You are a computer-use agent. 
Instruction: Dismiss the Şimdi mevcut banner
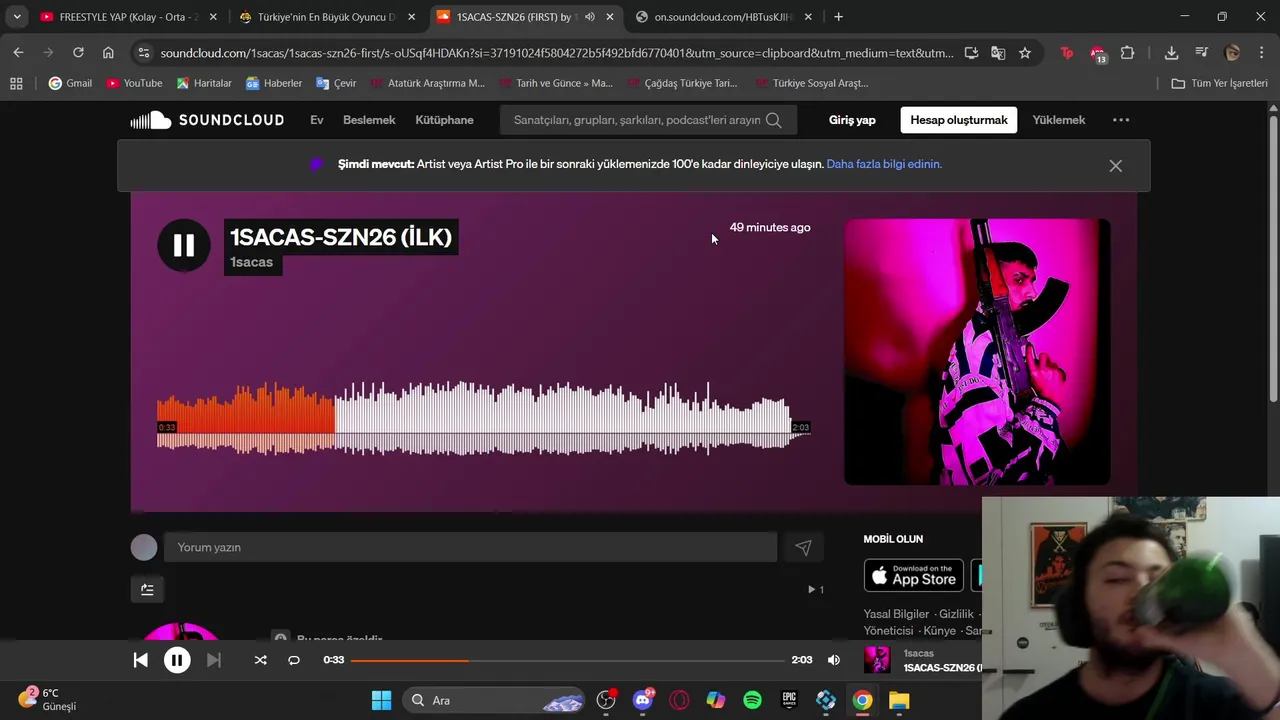(x=1116, y=166)
